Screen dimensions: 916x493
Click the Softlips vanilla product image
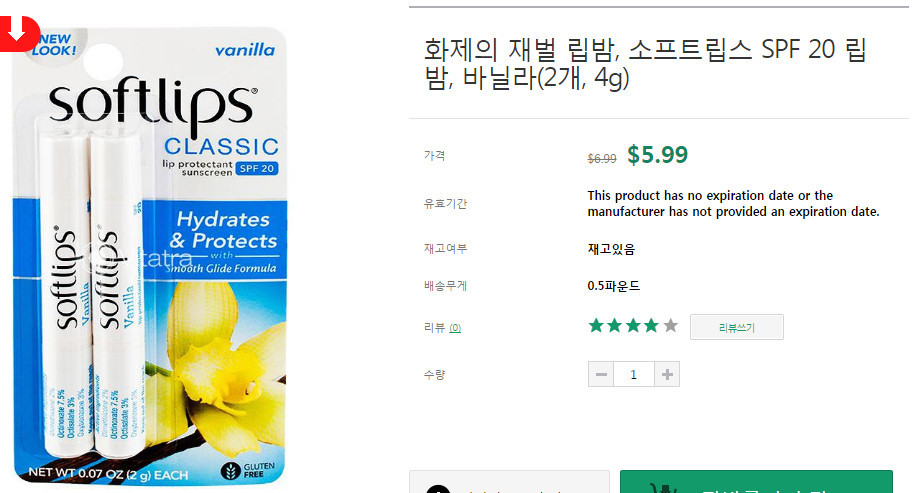pyautogui.click(x=150, y=255)
